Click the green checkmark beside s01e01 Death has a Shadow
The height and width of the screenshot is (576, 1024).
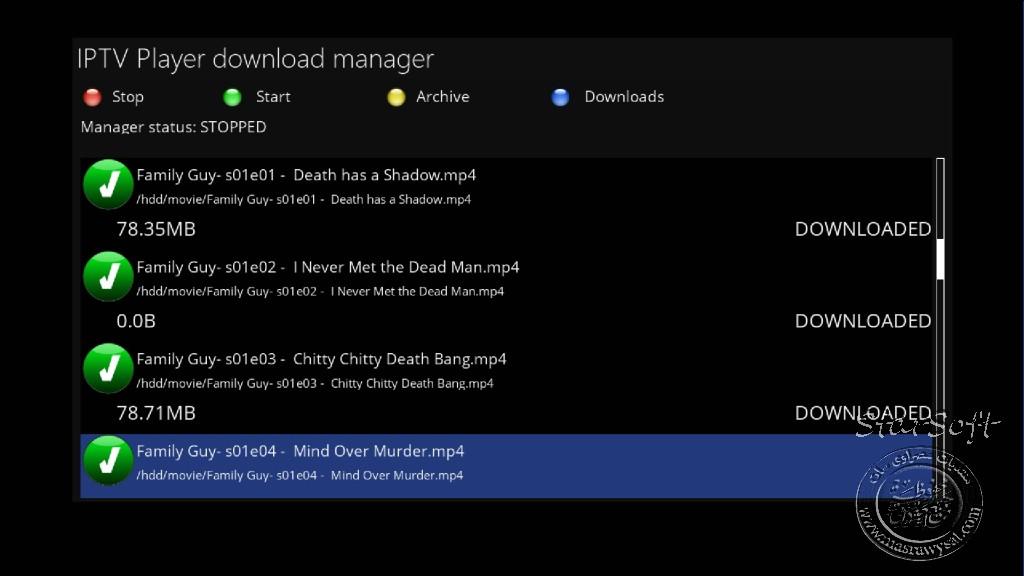point(108,185)
